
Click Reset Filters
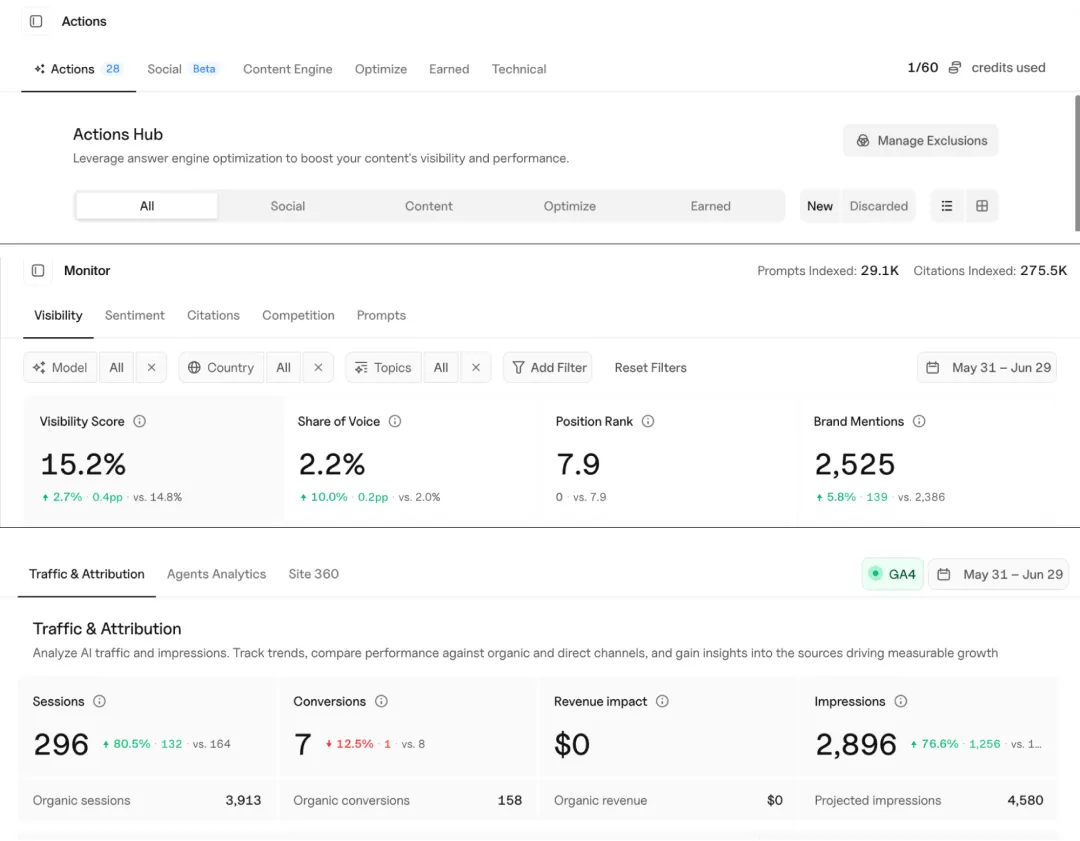(650, 368)
